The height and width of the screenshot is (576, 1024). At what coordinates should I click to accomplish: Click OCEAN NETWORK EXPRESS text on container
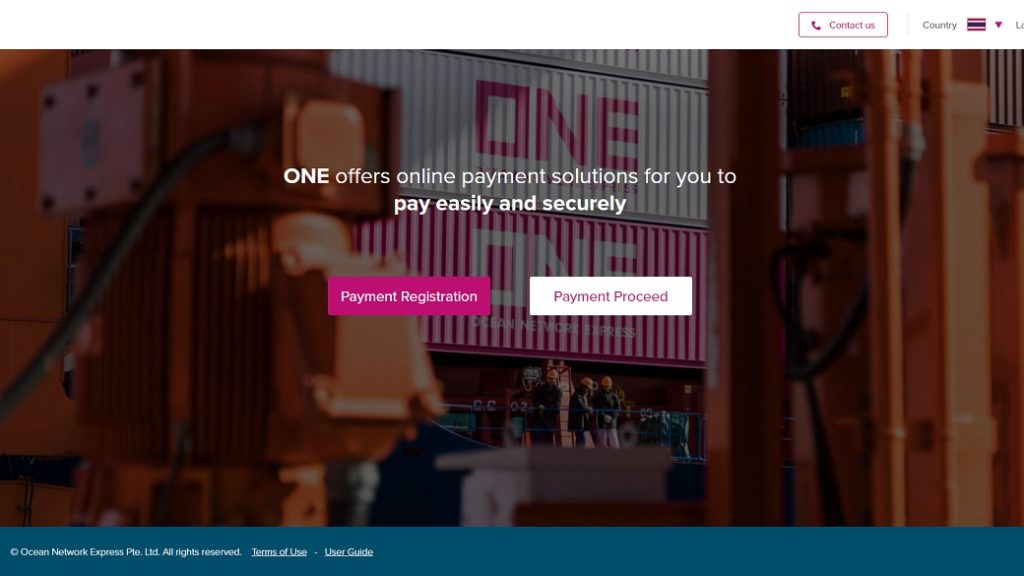(552, 328)
